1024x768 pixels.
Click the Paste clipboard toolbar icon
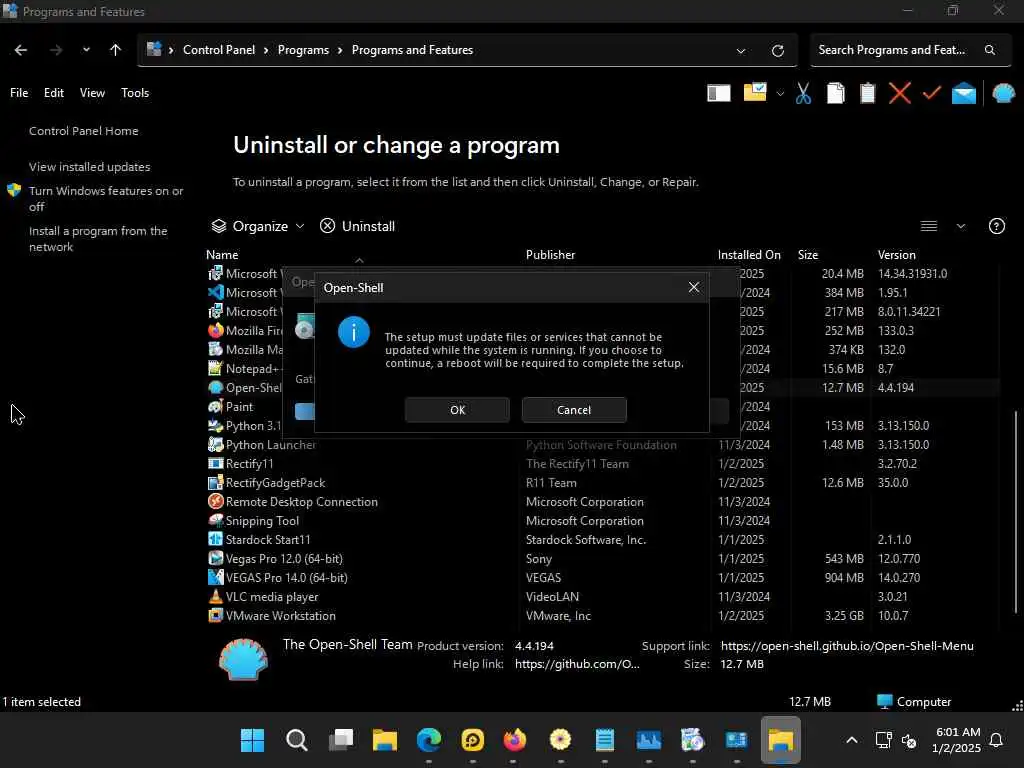click(867, 93)
